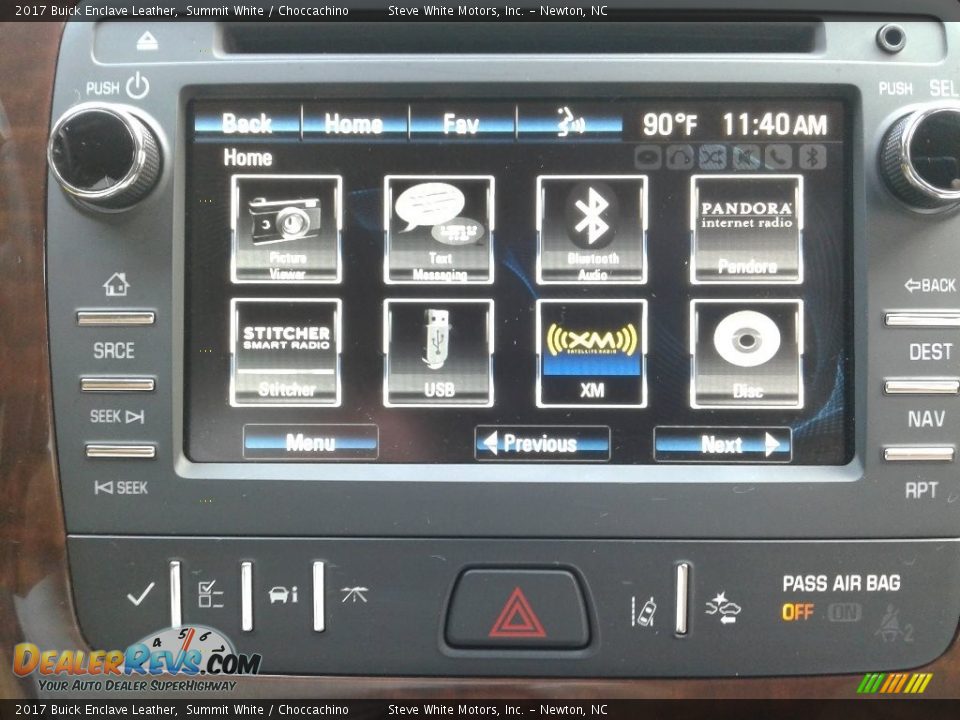
Task: Play the Disc source
Action: pos(746,353)
